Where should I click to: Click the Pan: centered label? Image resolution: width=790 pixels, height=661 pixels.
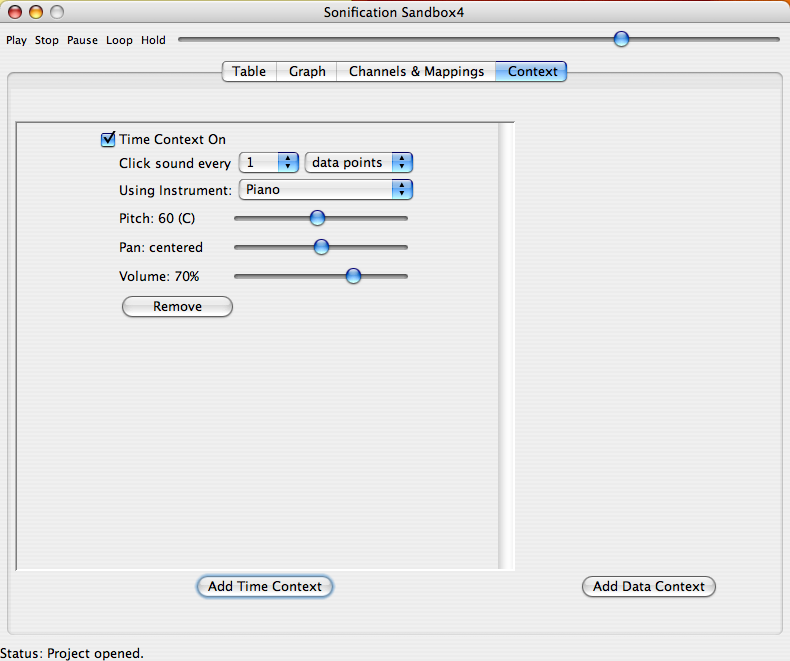click(x=161, y=247)
